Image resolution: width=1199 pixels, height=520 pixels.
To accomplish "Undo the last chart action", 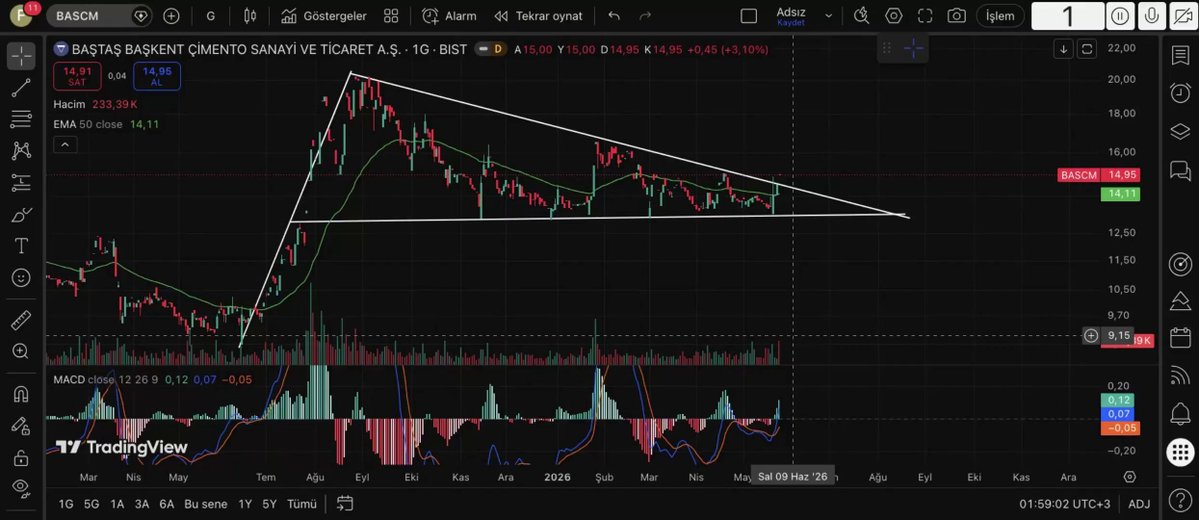I will coord(614,16).
